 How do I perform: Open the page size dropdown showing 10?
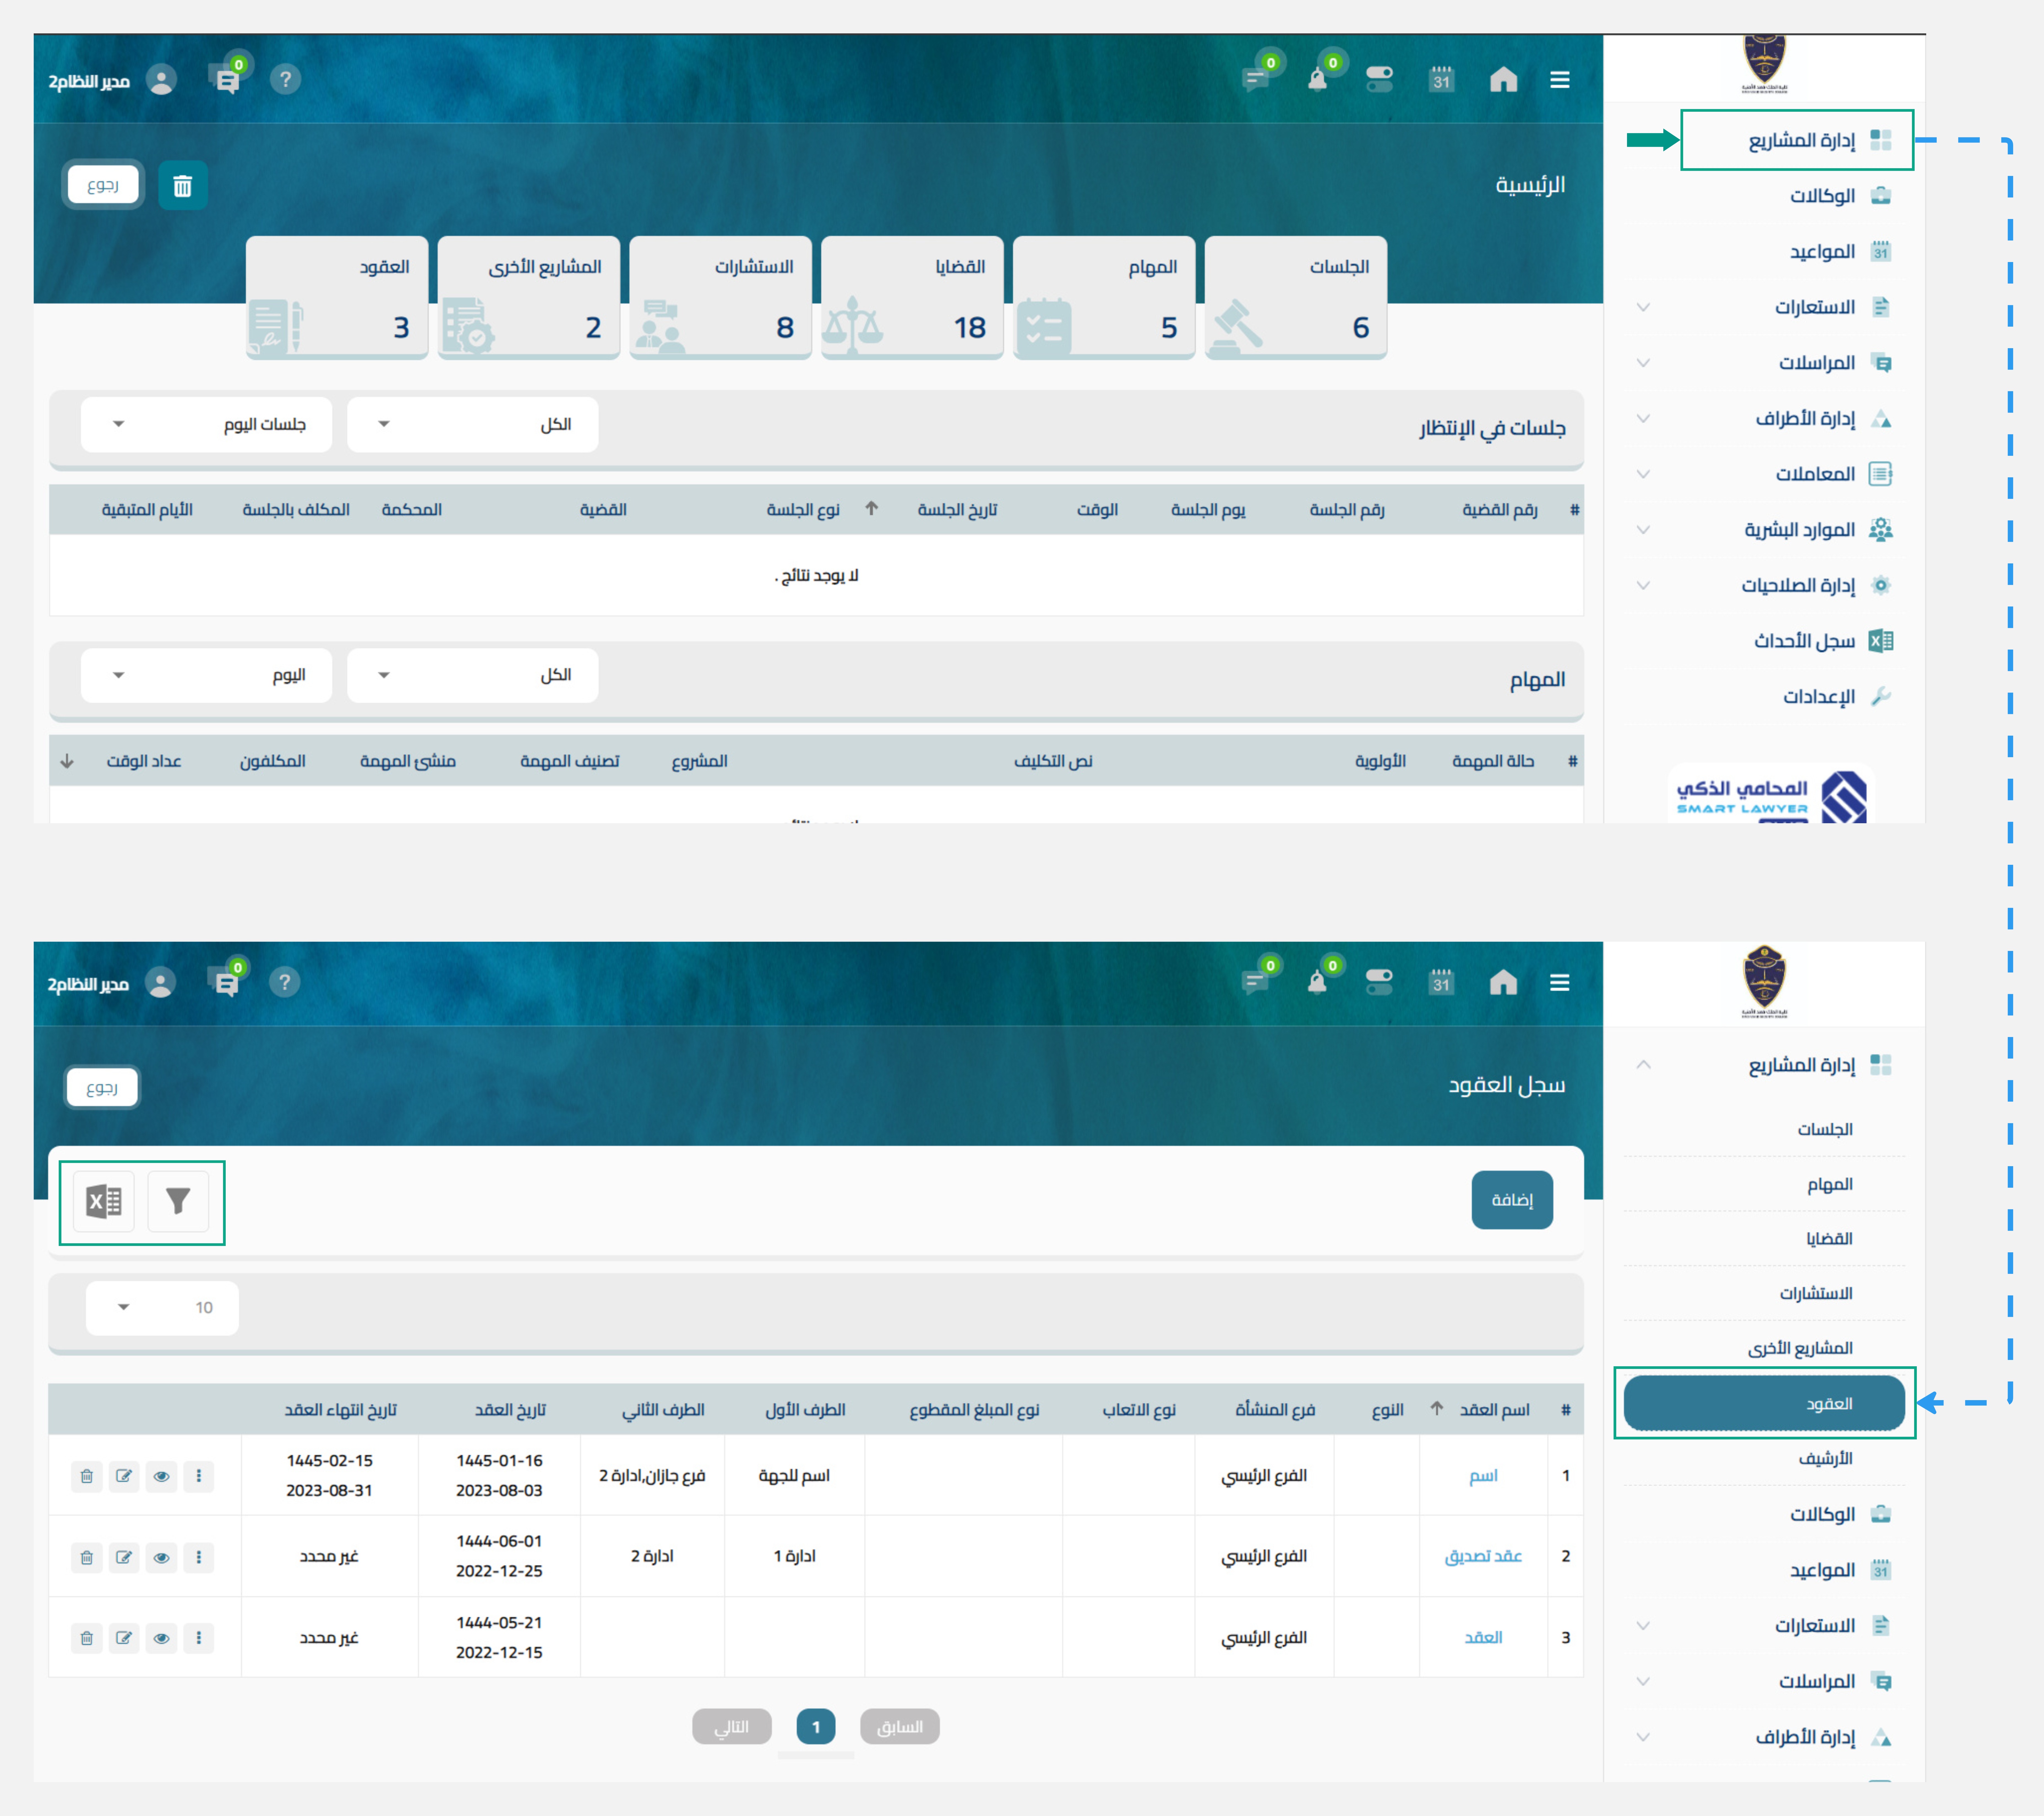pos(162,1308)
